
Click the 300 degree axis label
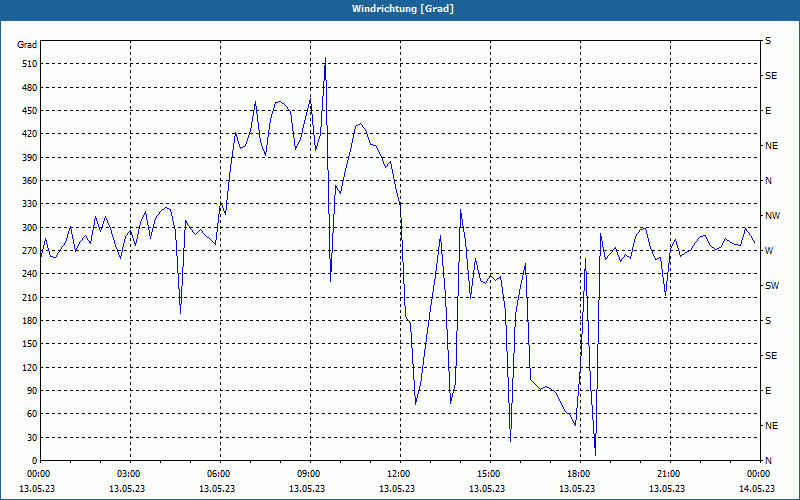pos(31,228)
